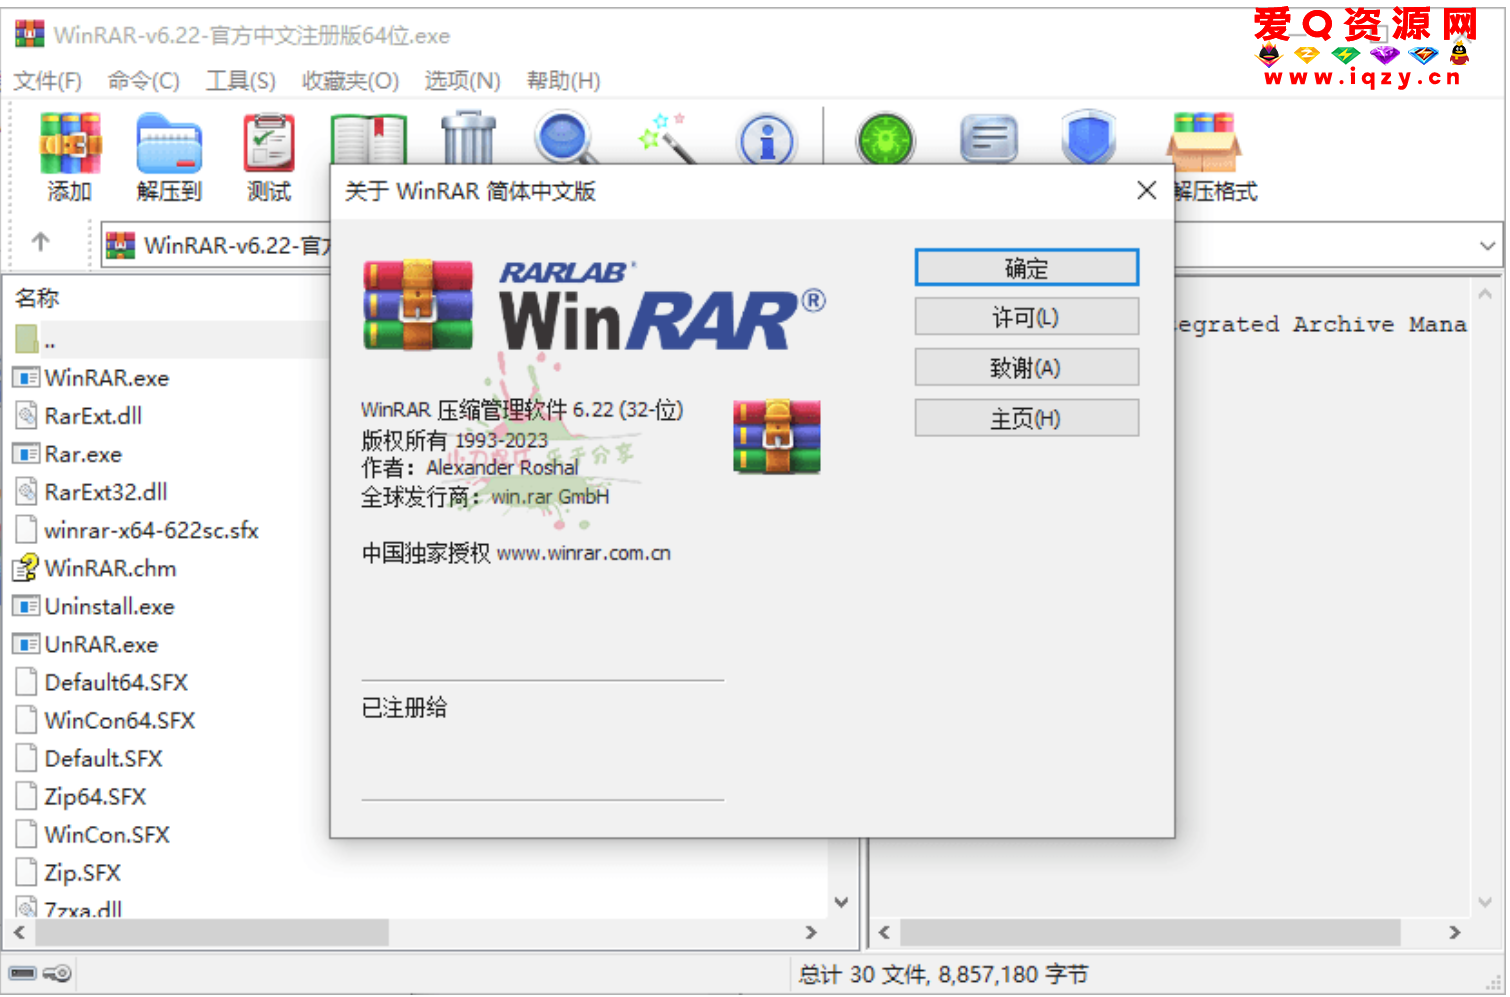Close the About WinRAR dialog
1510x997 pixels.
pyautogui.click(x=1147, y=190)
